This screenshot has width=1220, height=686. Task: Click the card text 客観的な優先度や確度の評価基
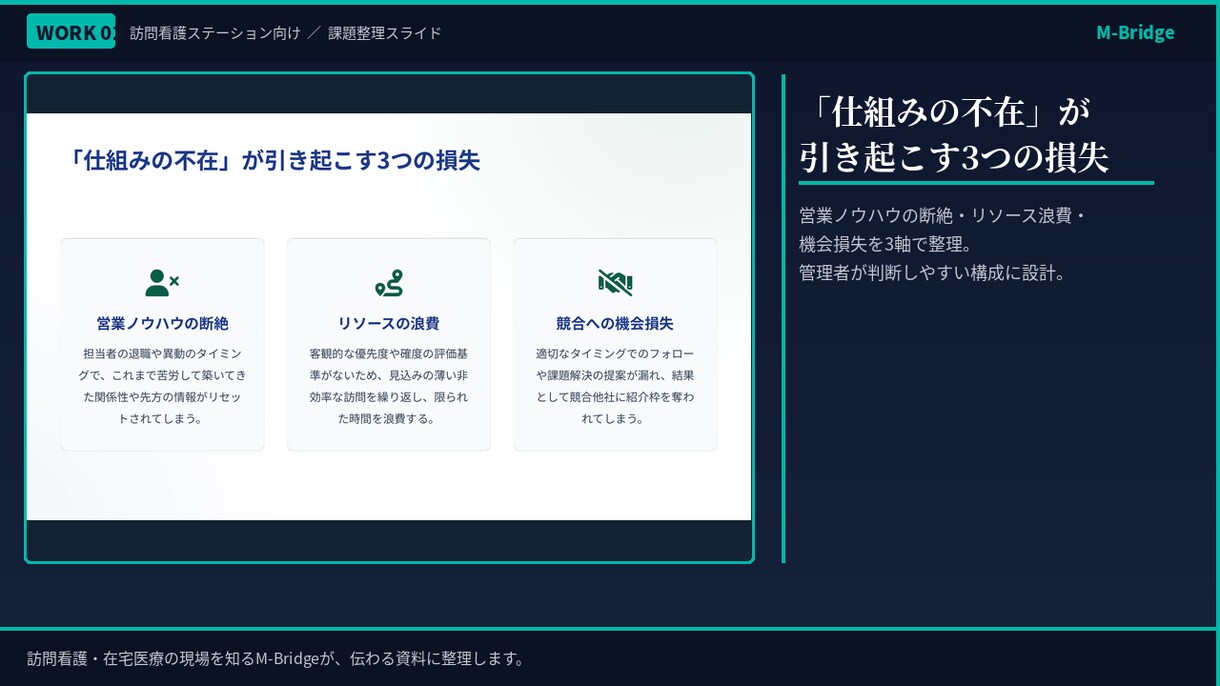point(389,354)
